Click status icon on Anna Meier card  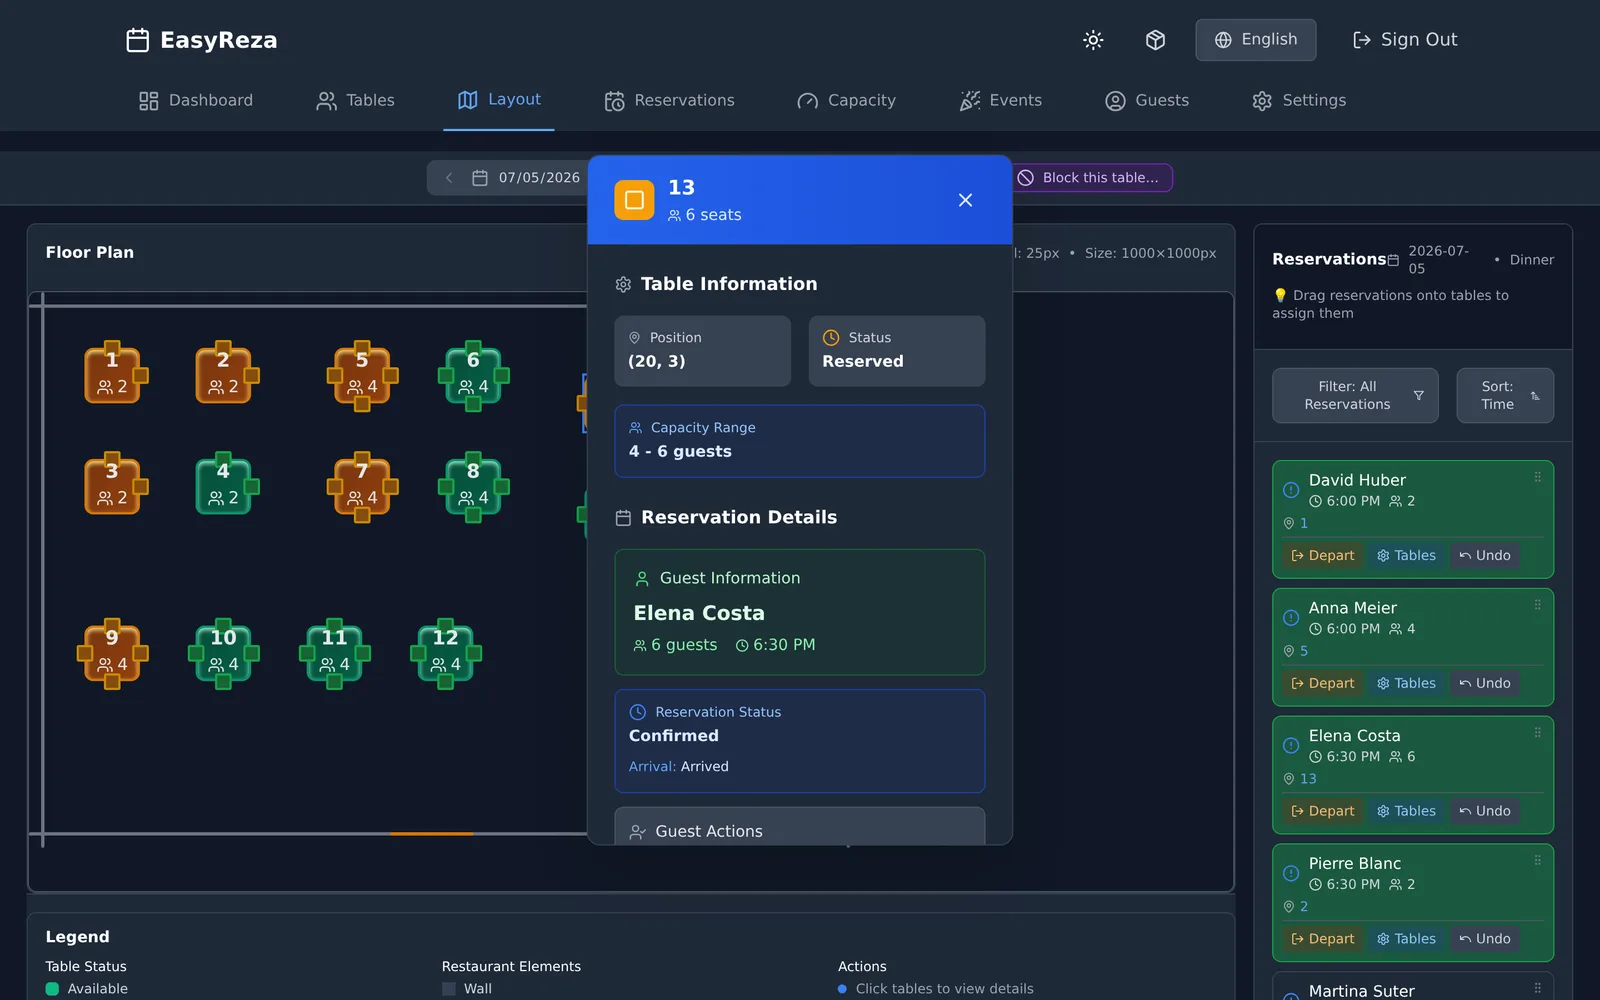(x=1291, y=618)
